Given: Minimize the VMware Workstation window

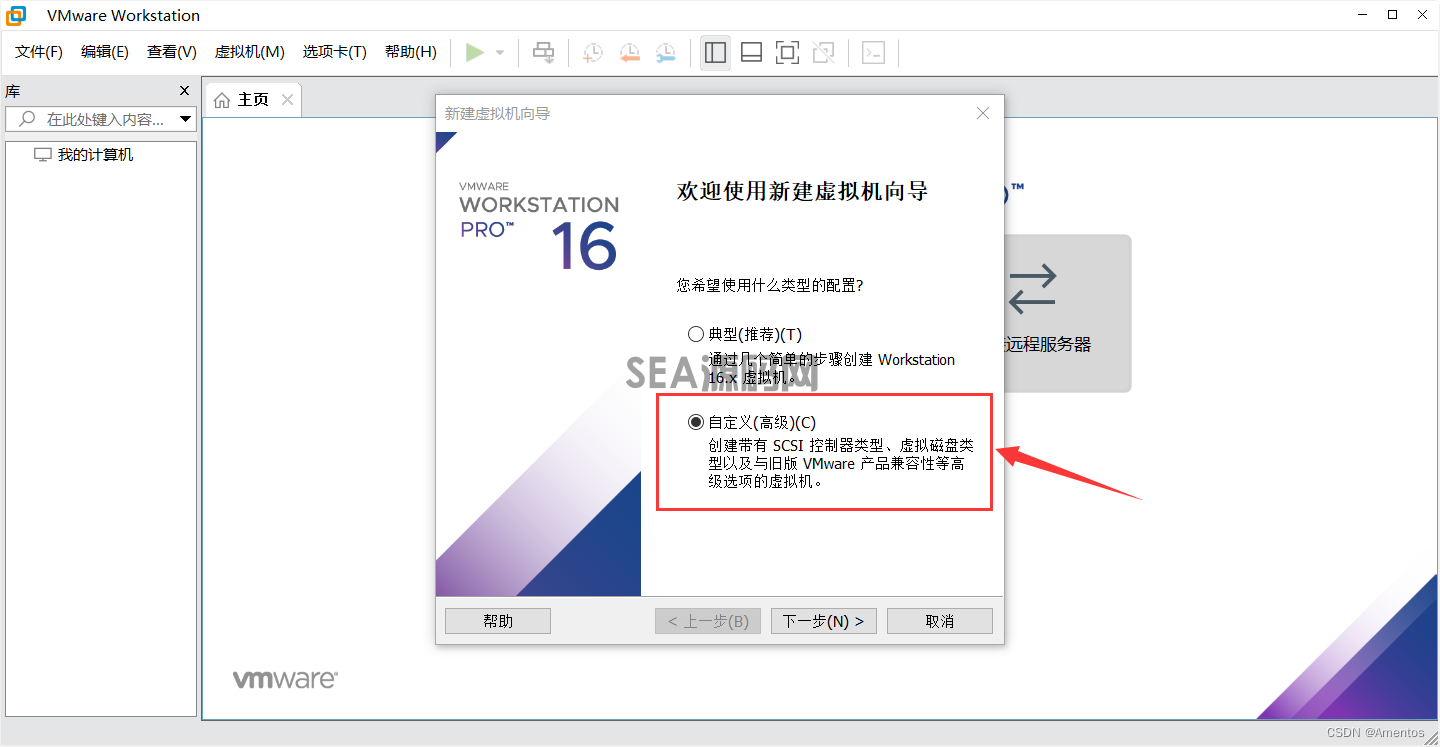Looking at the screenshot, I should pos(1361,15).
